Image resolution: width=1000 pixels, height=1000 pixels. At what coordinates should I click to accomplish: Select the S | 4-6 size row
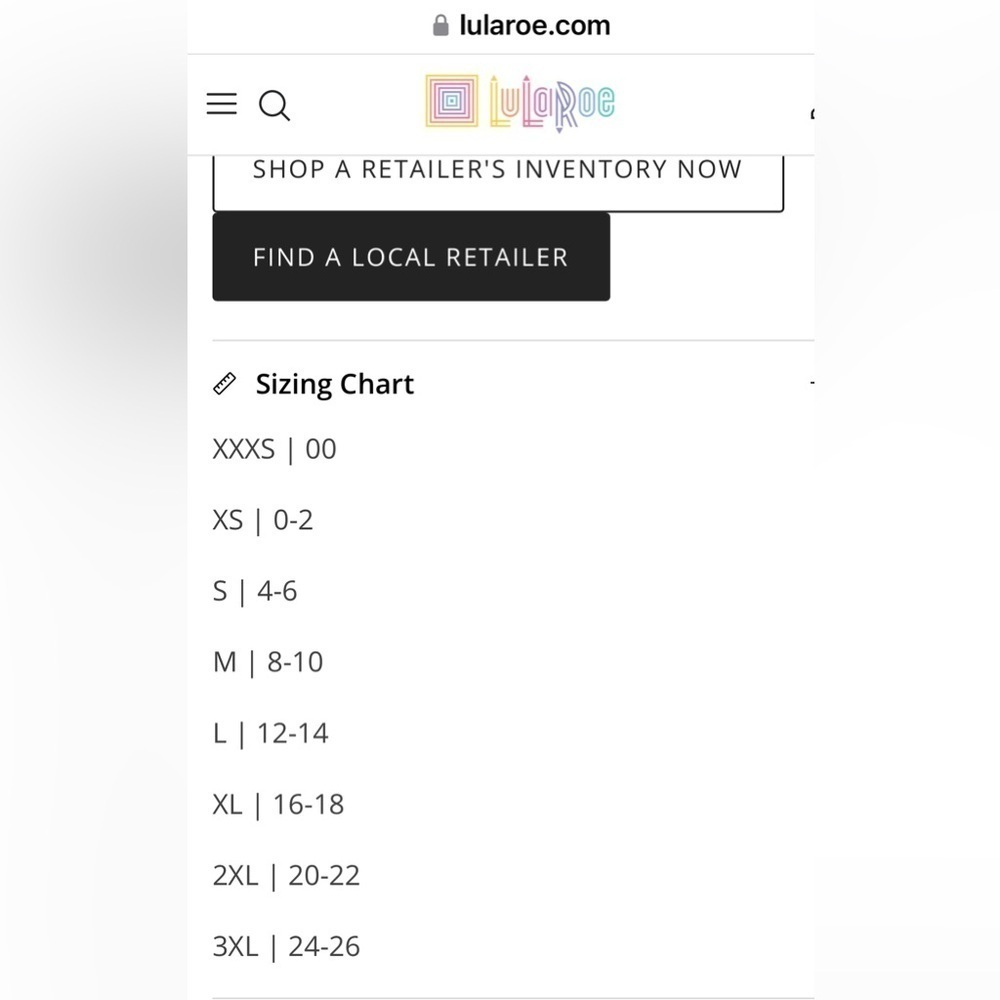pyautogui.click(x=254, y=591)
